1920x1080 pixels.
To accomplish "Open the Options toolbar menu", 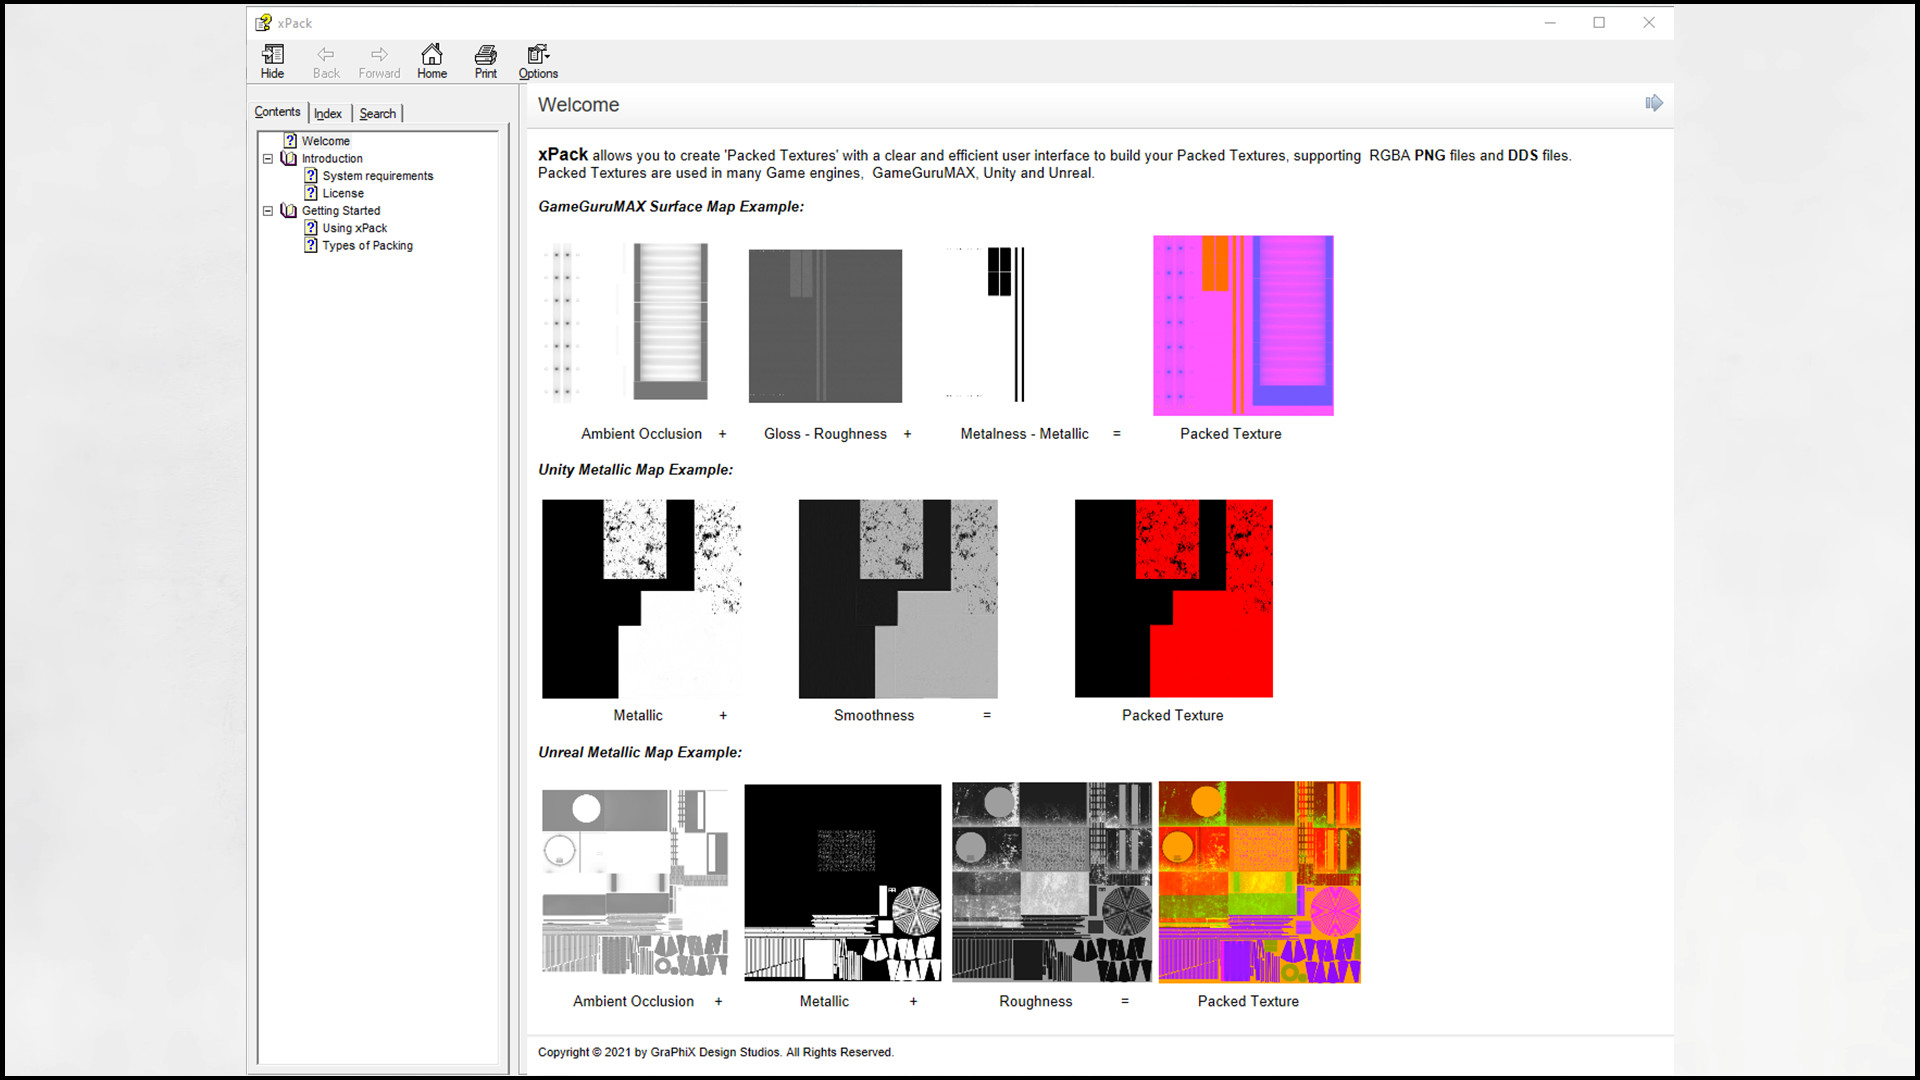I will (538, 60).
